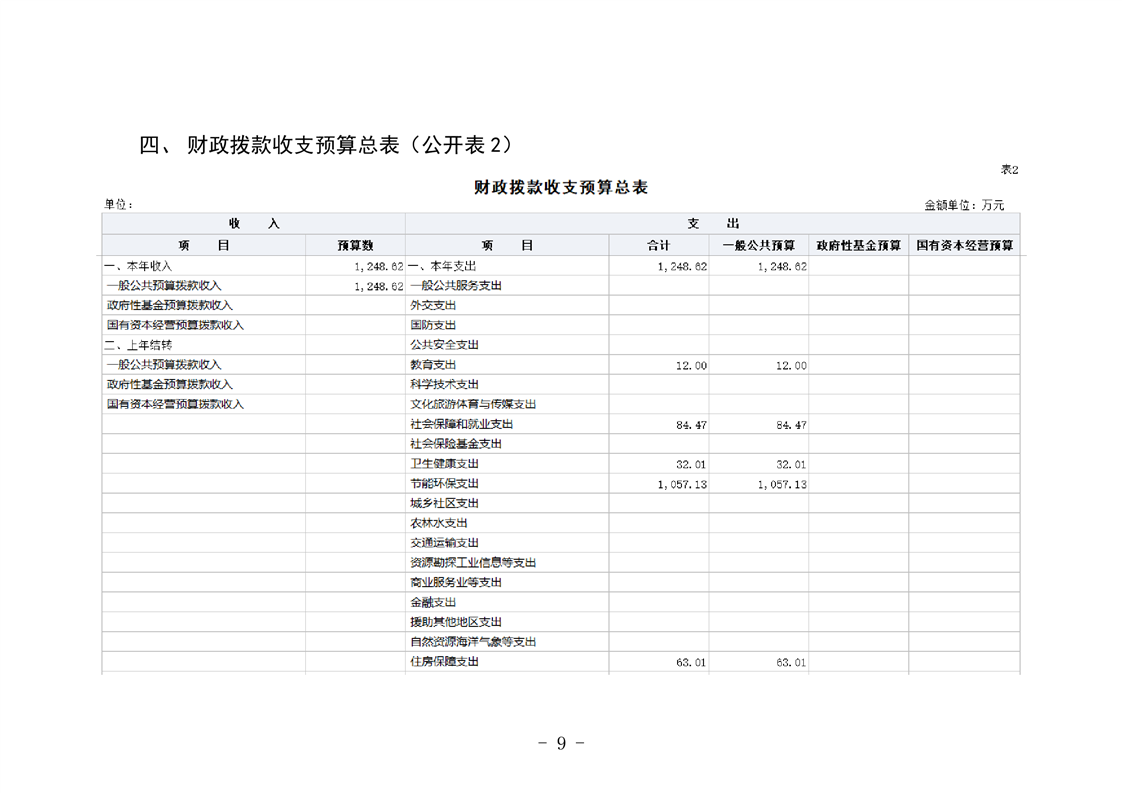1122x793 pixels.
Task: Click the 单位： label
Action: pos(119,205)
